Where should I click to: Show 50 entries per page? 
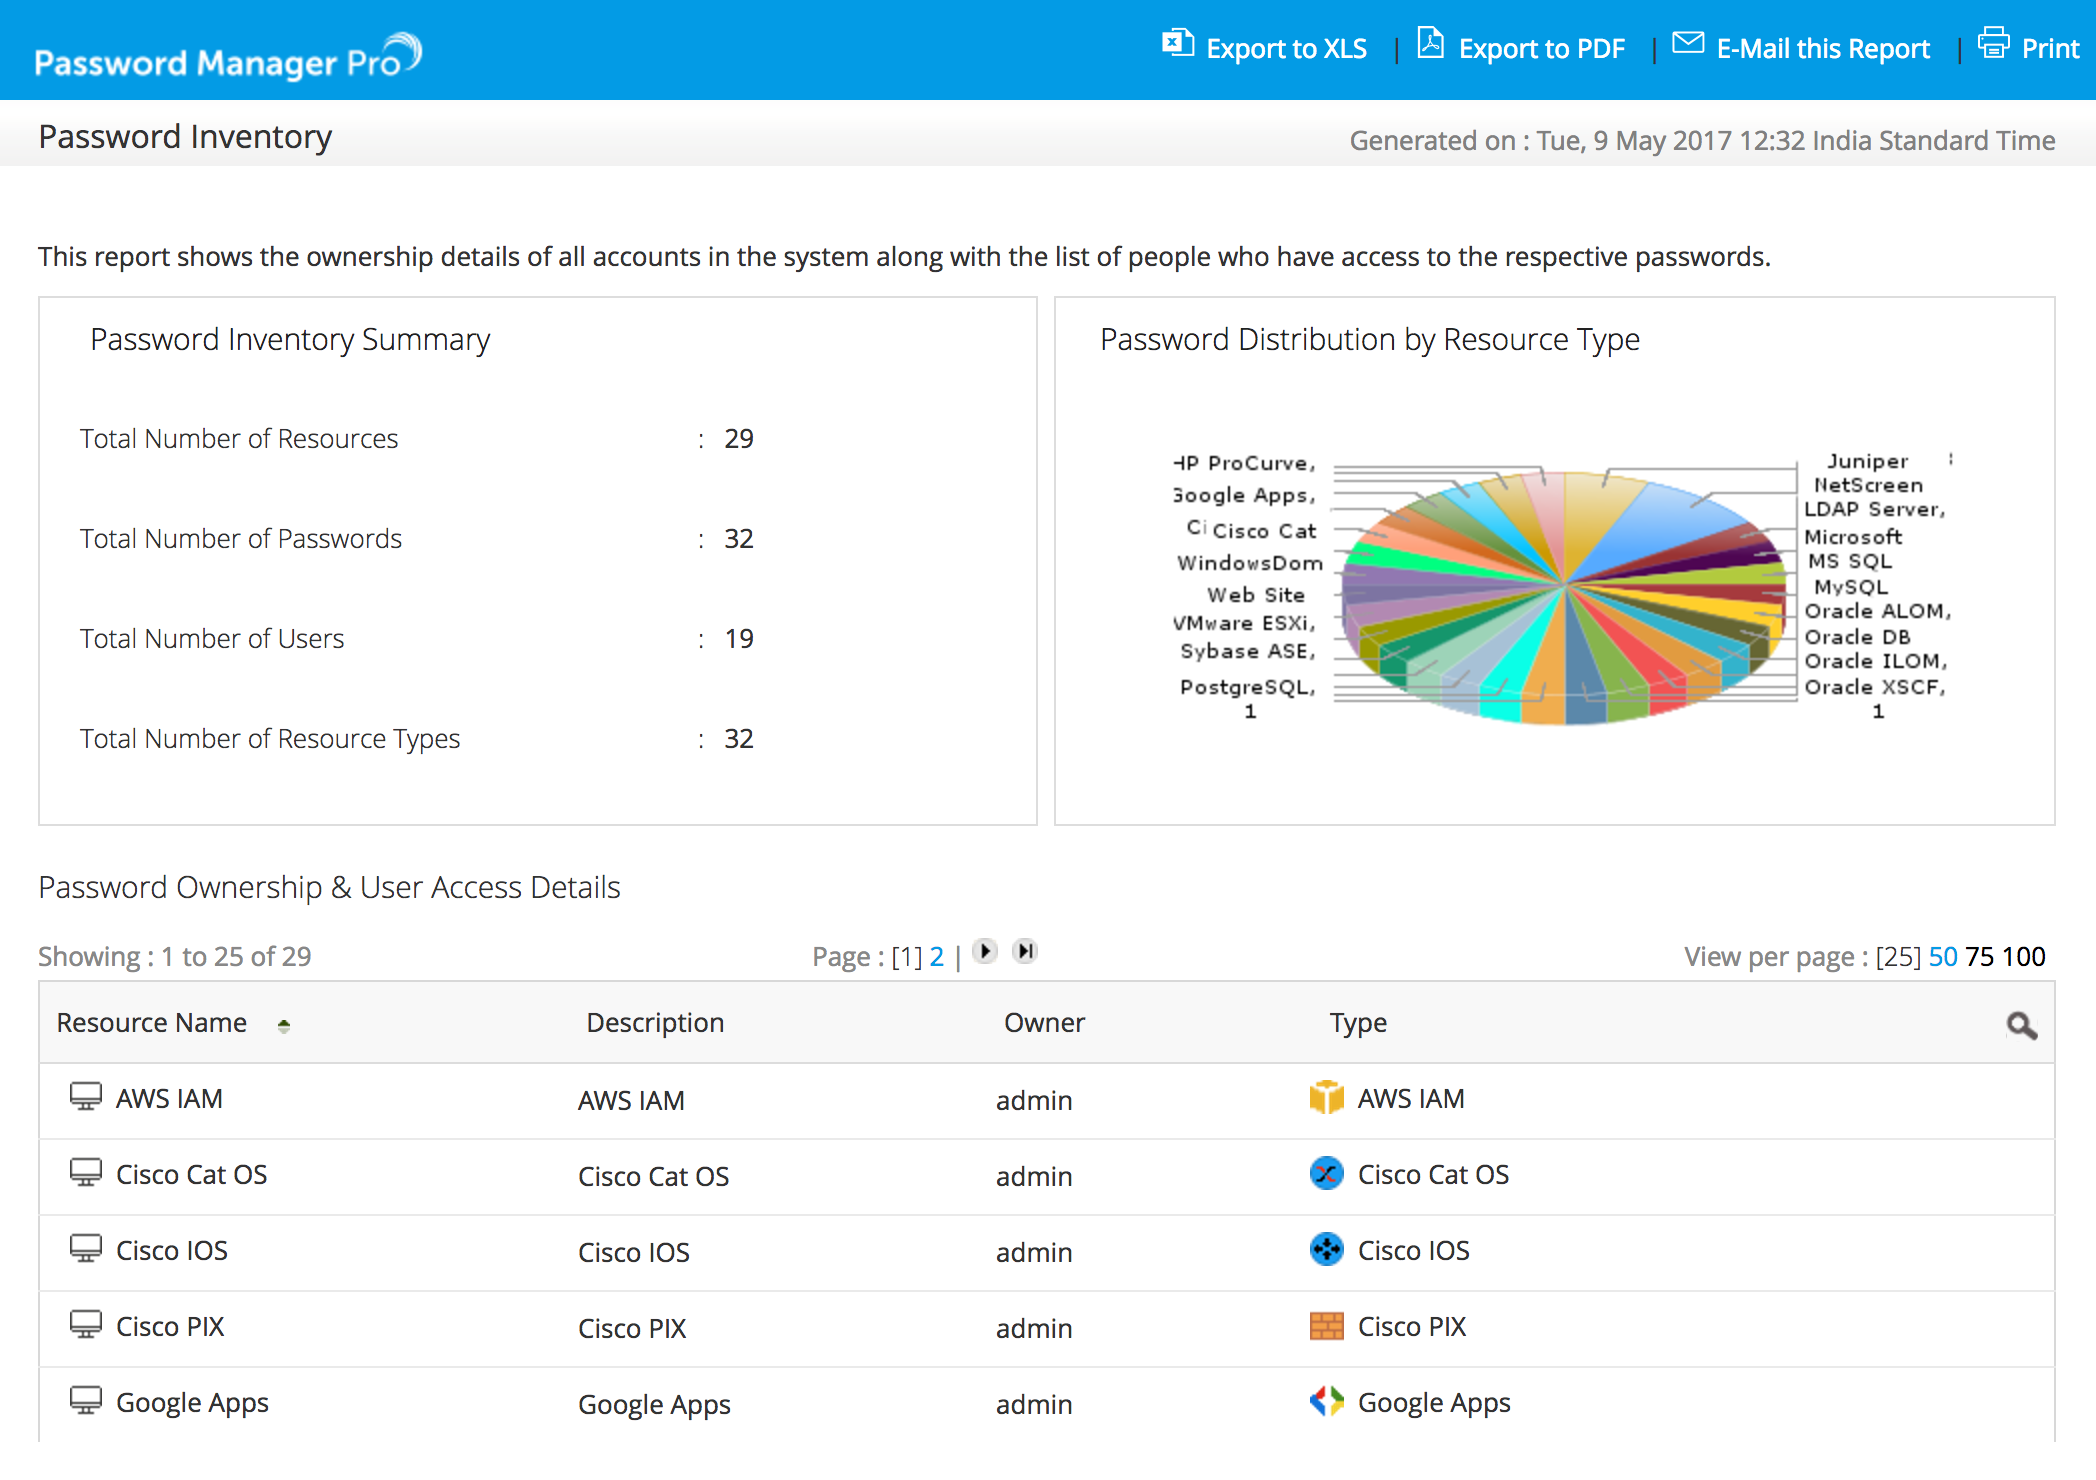click(x=1942, y=957)
